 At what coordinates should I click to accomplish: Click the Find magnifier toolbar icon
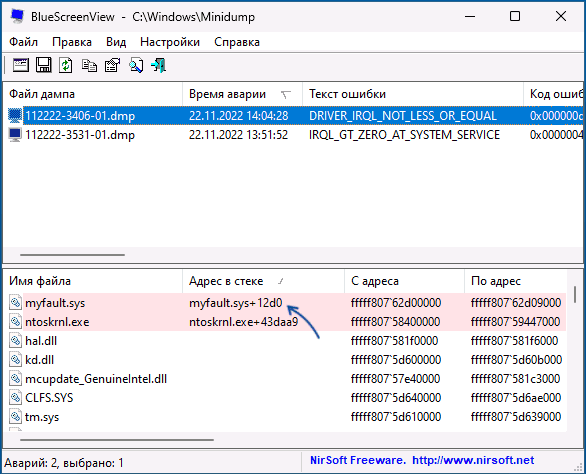[x=136, y=65]
